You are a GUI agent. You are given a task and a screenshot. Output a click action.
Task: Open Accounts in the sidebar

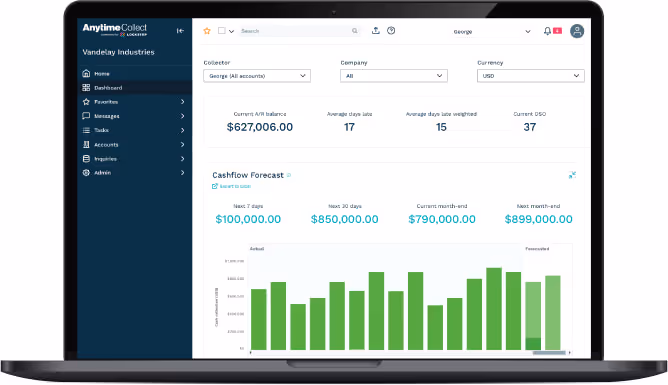(x=134, y=145)
